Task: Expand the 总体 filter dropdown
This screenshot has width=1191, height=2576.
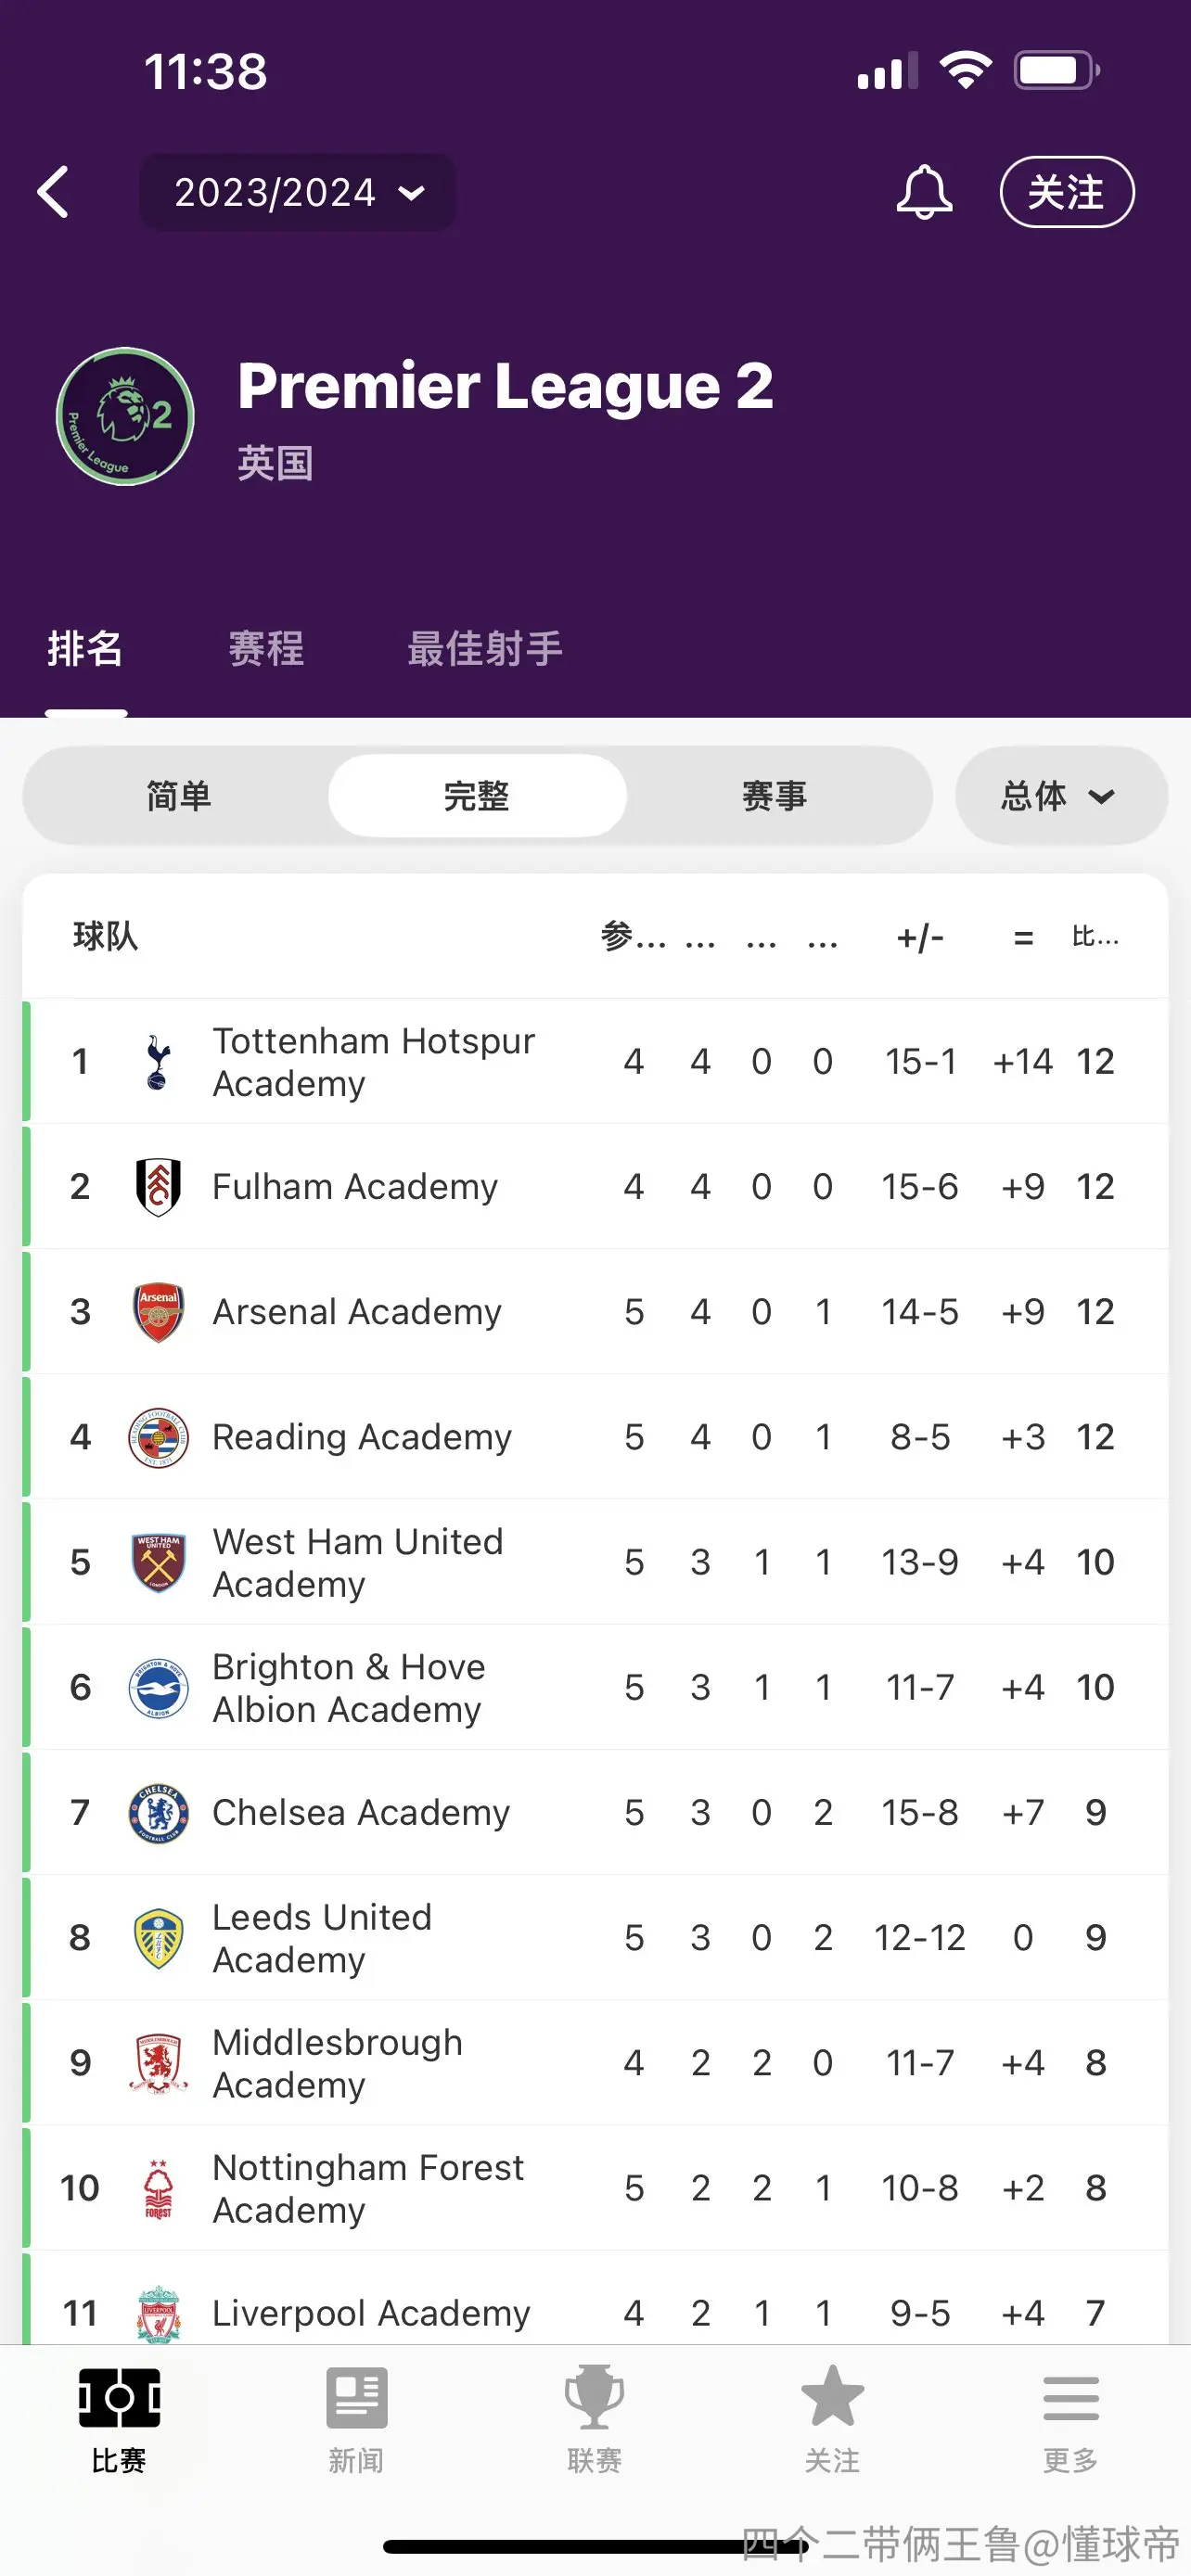Action: [x=1061, y=796]
